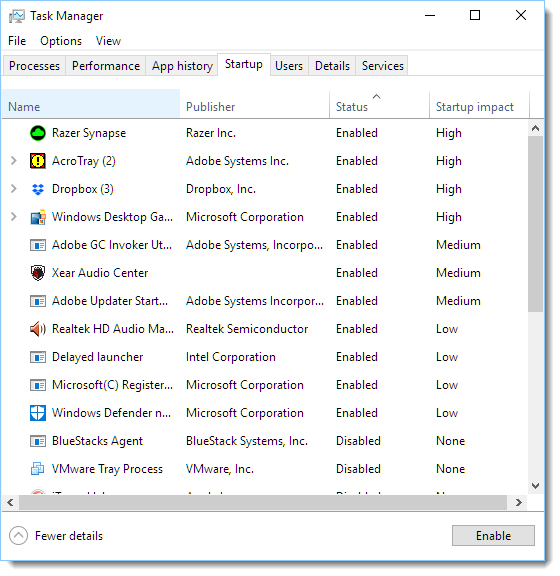The height and width of the screenshot is (576, 560).
Task: Click publisher 'VMware, Inc.'
Action: [220, 469]
